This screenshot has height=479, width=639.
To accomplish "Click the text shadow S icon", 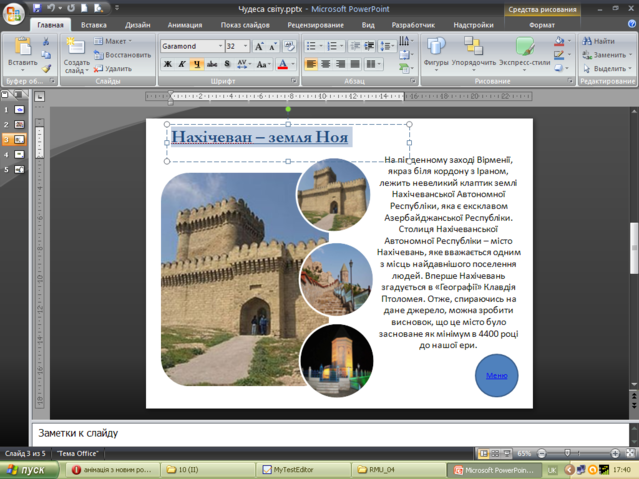I will [x=227, y=64].
